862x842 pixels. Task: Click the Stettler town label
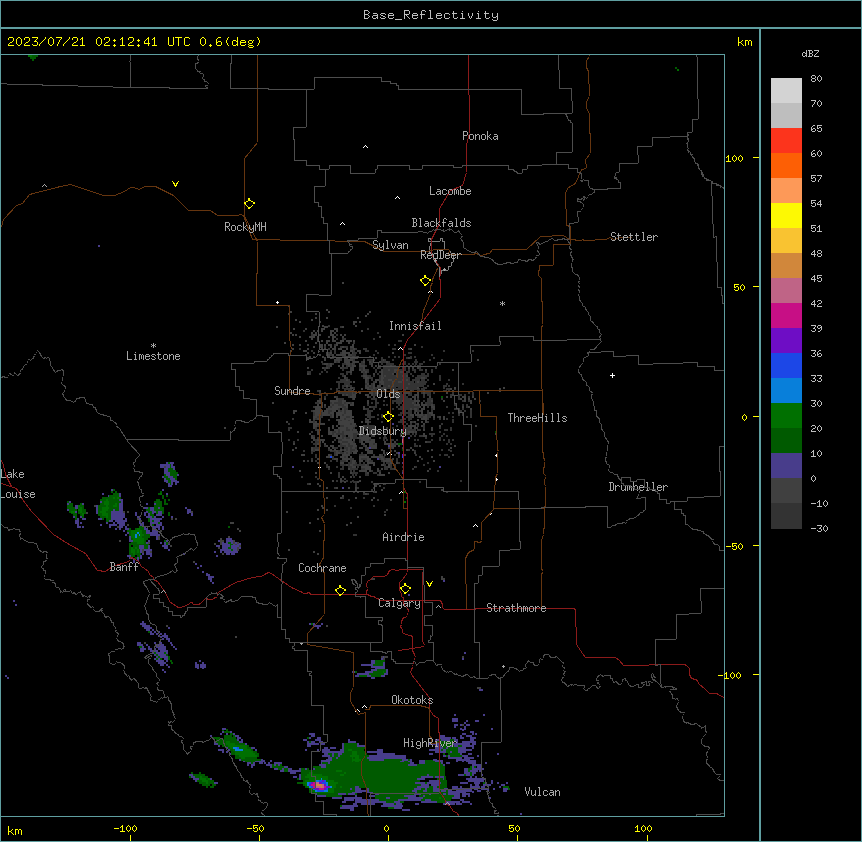[634, 237]
